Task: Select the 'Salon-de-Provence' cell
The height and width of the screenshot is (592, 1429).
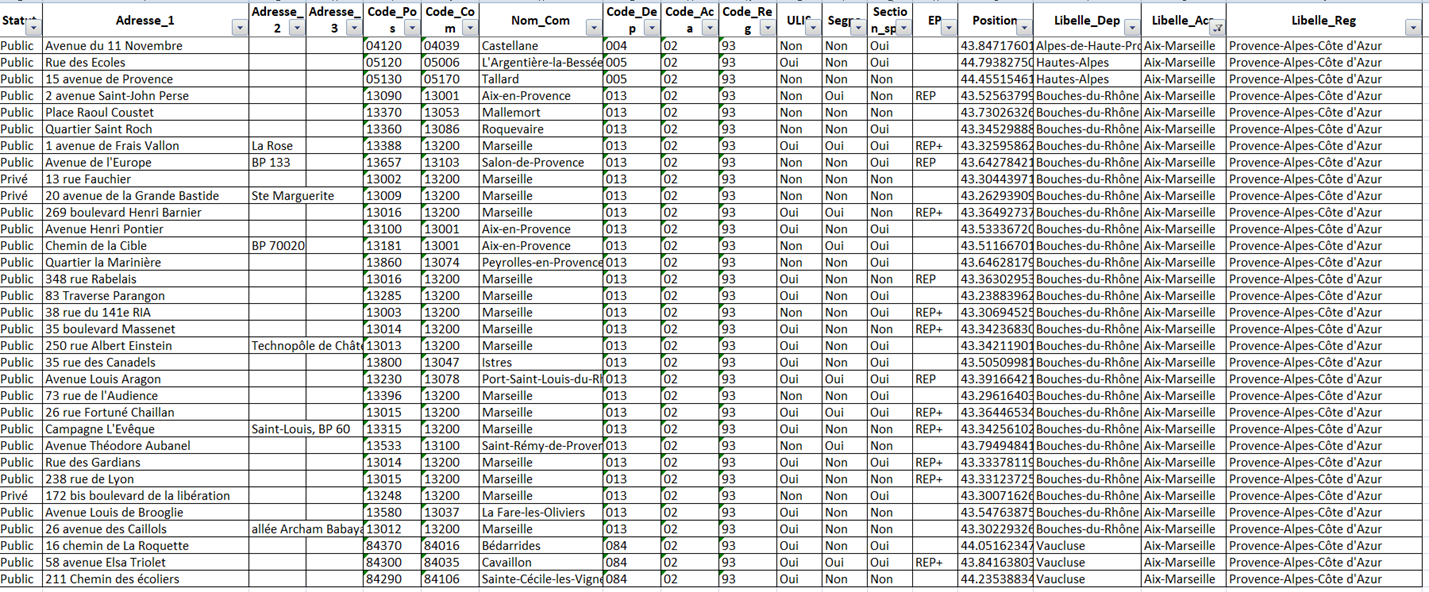Action: click(541, 162)
